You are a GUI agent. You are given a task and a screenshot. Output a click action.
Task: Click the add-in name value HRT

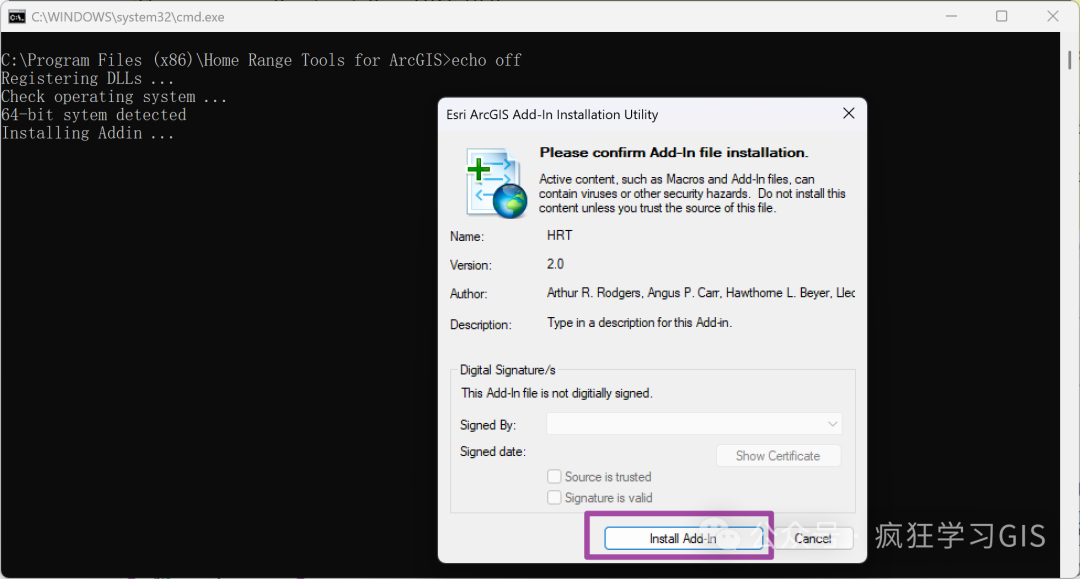559,235
